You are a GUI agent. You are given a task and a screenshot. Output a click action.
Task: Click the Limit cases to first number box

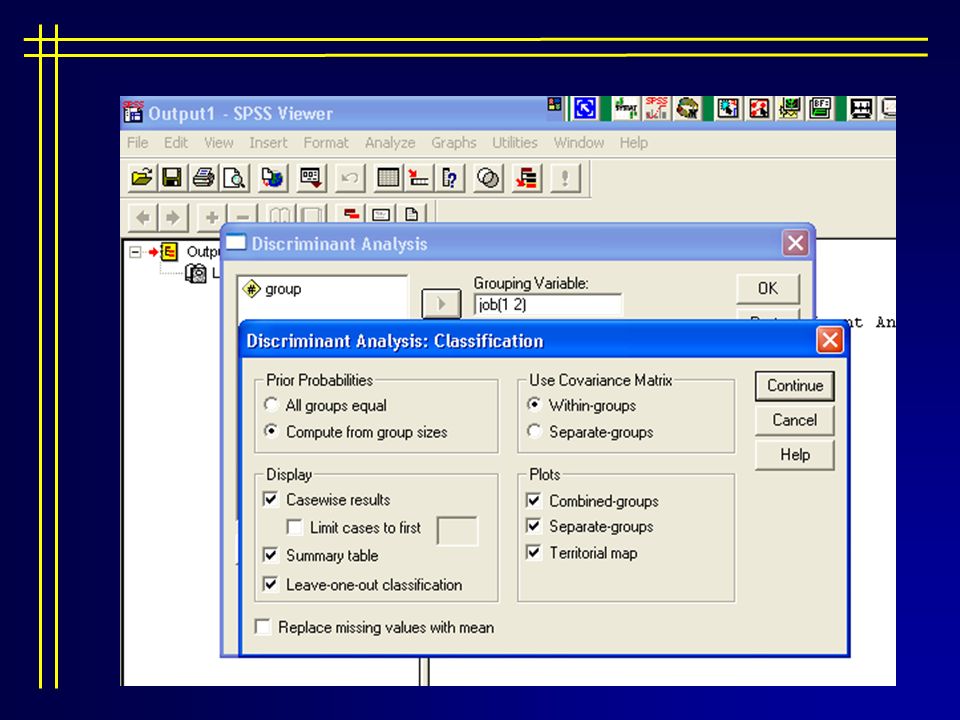tap(457, 530)
